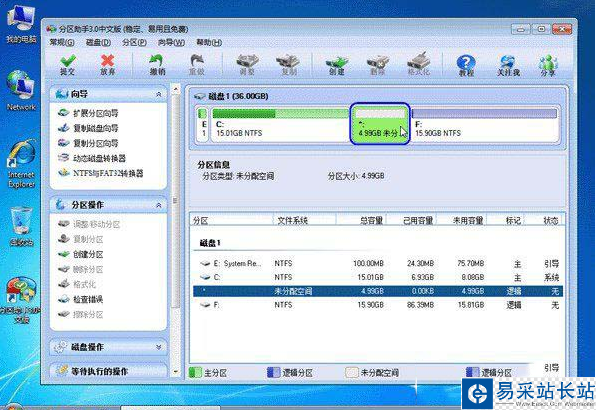The height and width of the screenshot is (410, 596).
Task: Expand the 磁盘操作 panel with its chevron
Action: coord(159,347)
